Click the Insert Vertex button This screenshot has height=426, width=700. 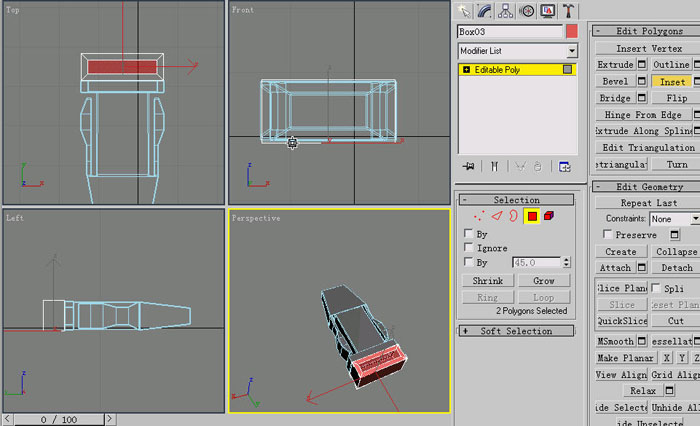[648, 48]
